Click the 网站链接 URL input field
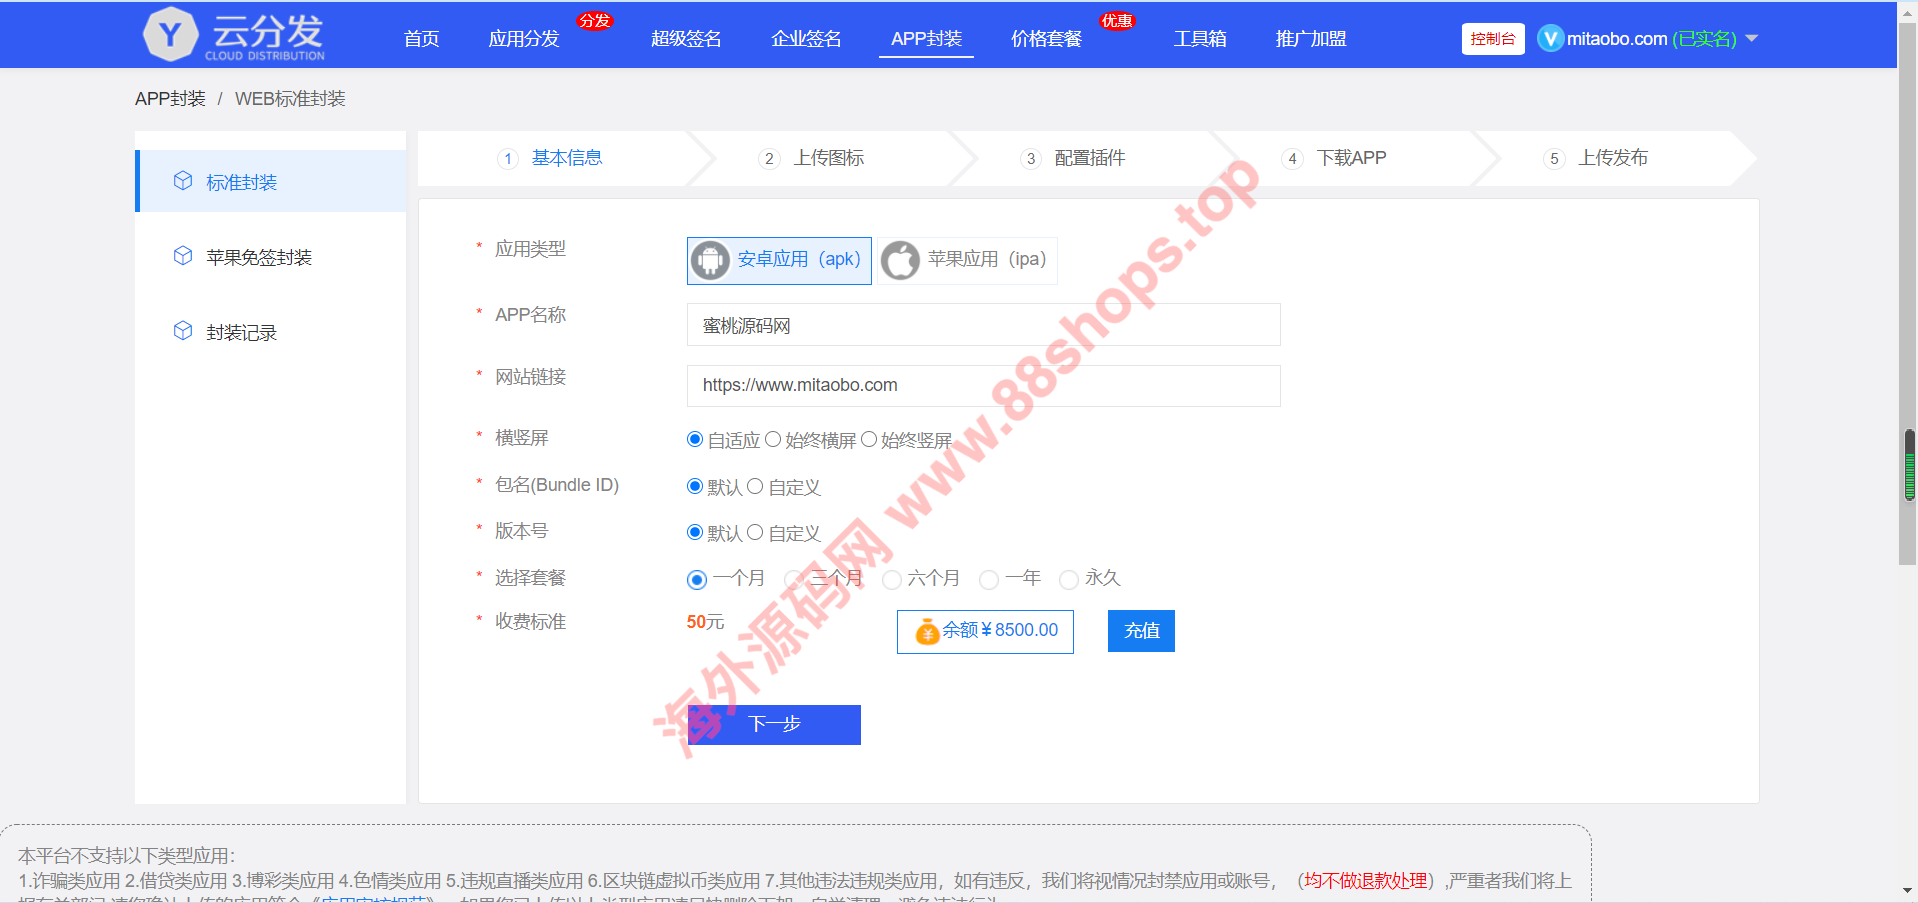 (983, 386)
